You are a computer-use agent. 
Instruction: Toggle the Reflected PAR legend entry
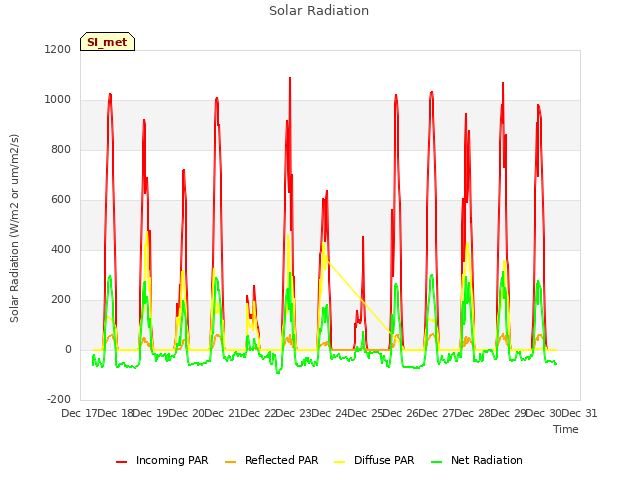coord(271,460)
